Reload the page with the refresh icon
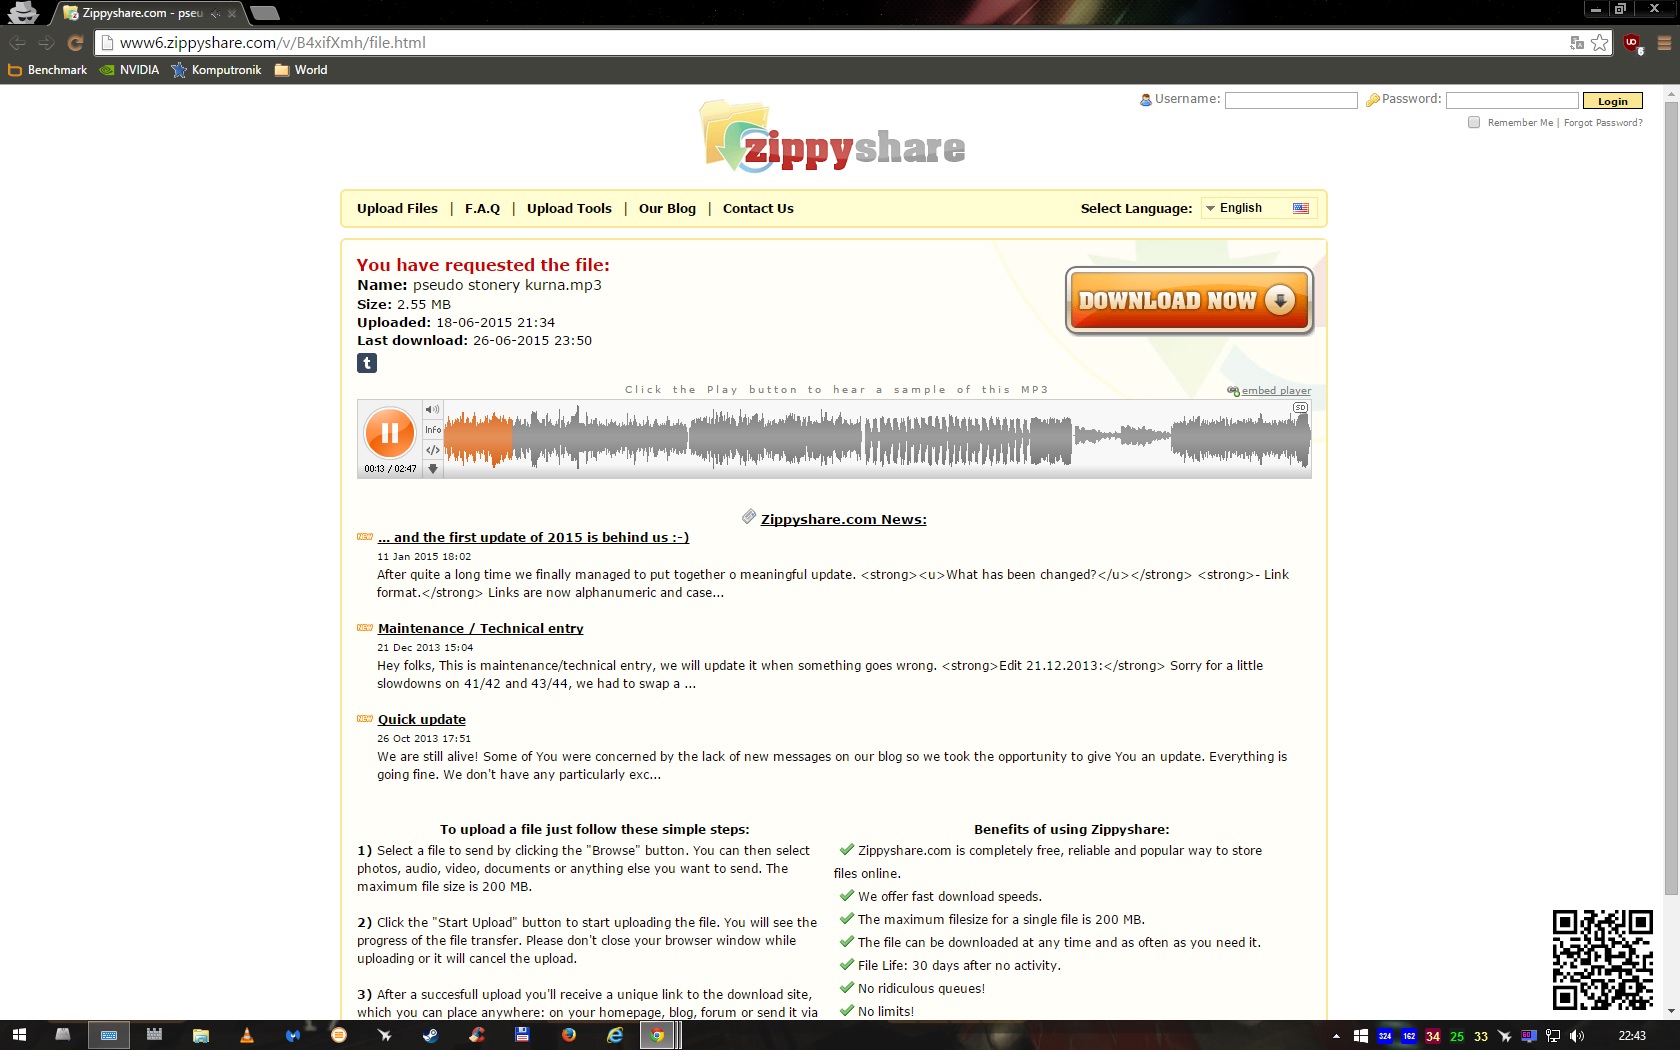This screenshot has width=1680, height=1050. (75, 43)
